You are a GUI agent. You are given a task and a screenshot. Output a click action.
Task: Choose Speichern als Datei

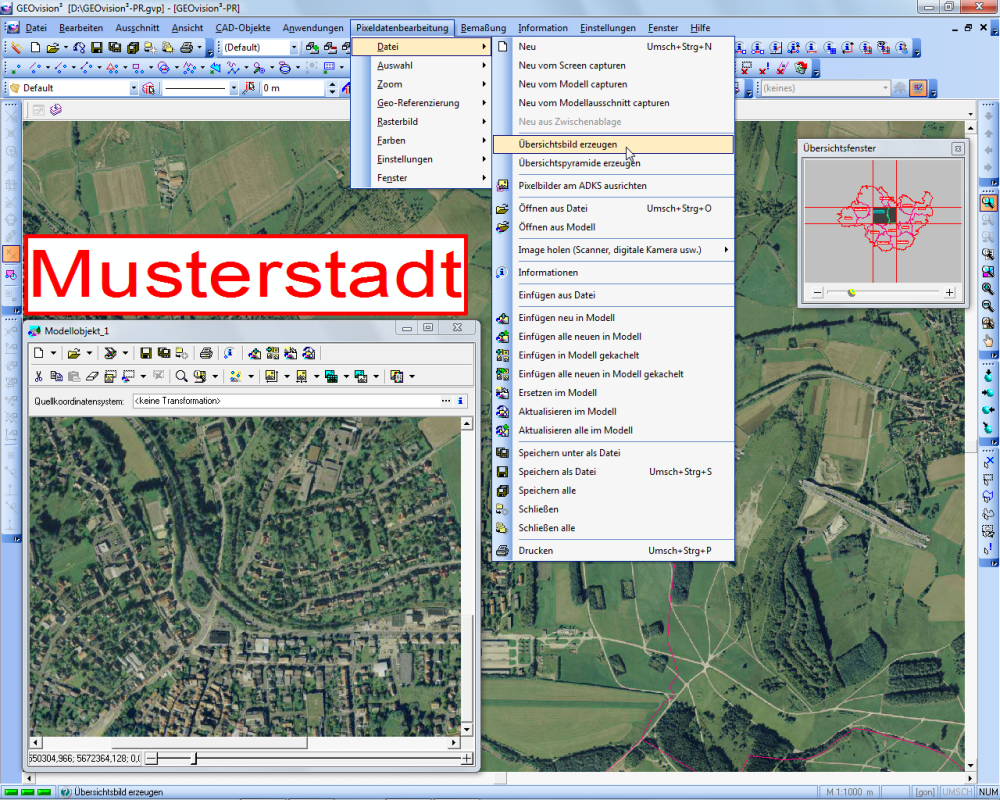point(614,471)
